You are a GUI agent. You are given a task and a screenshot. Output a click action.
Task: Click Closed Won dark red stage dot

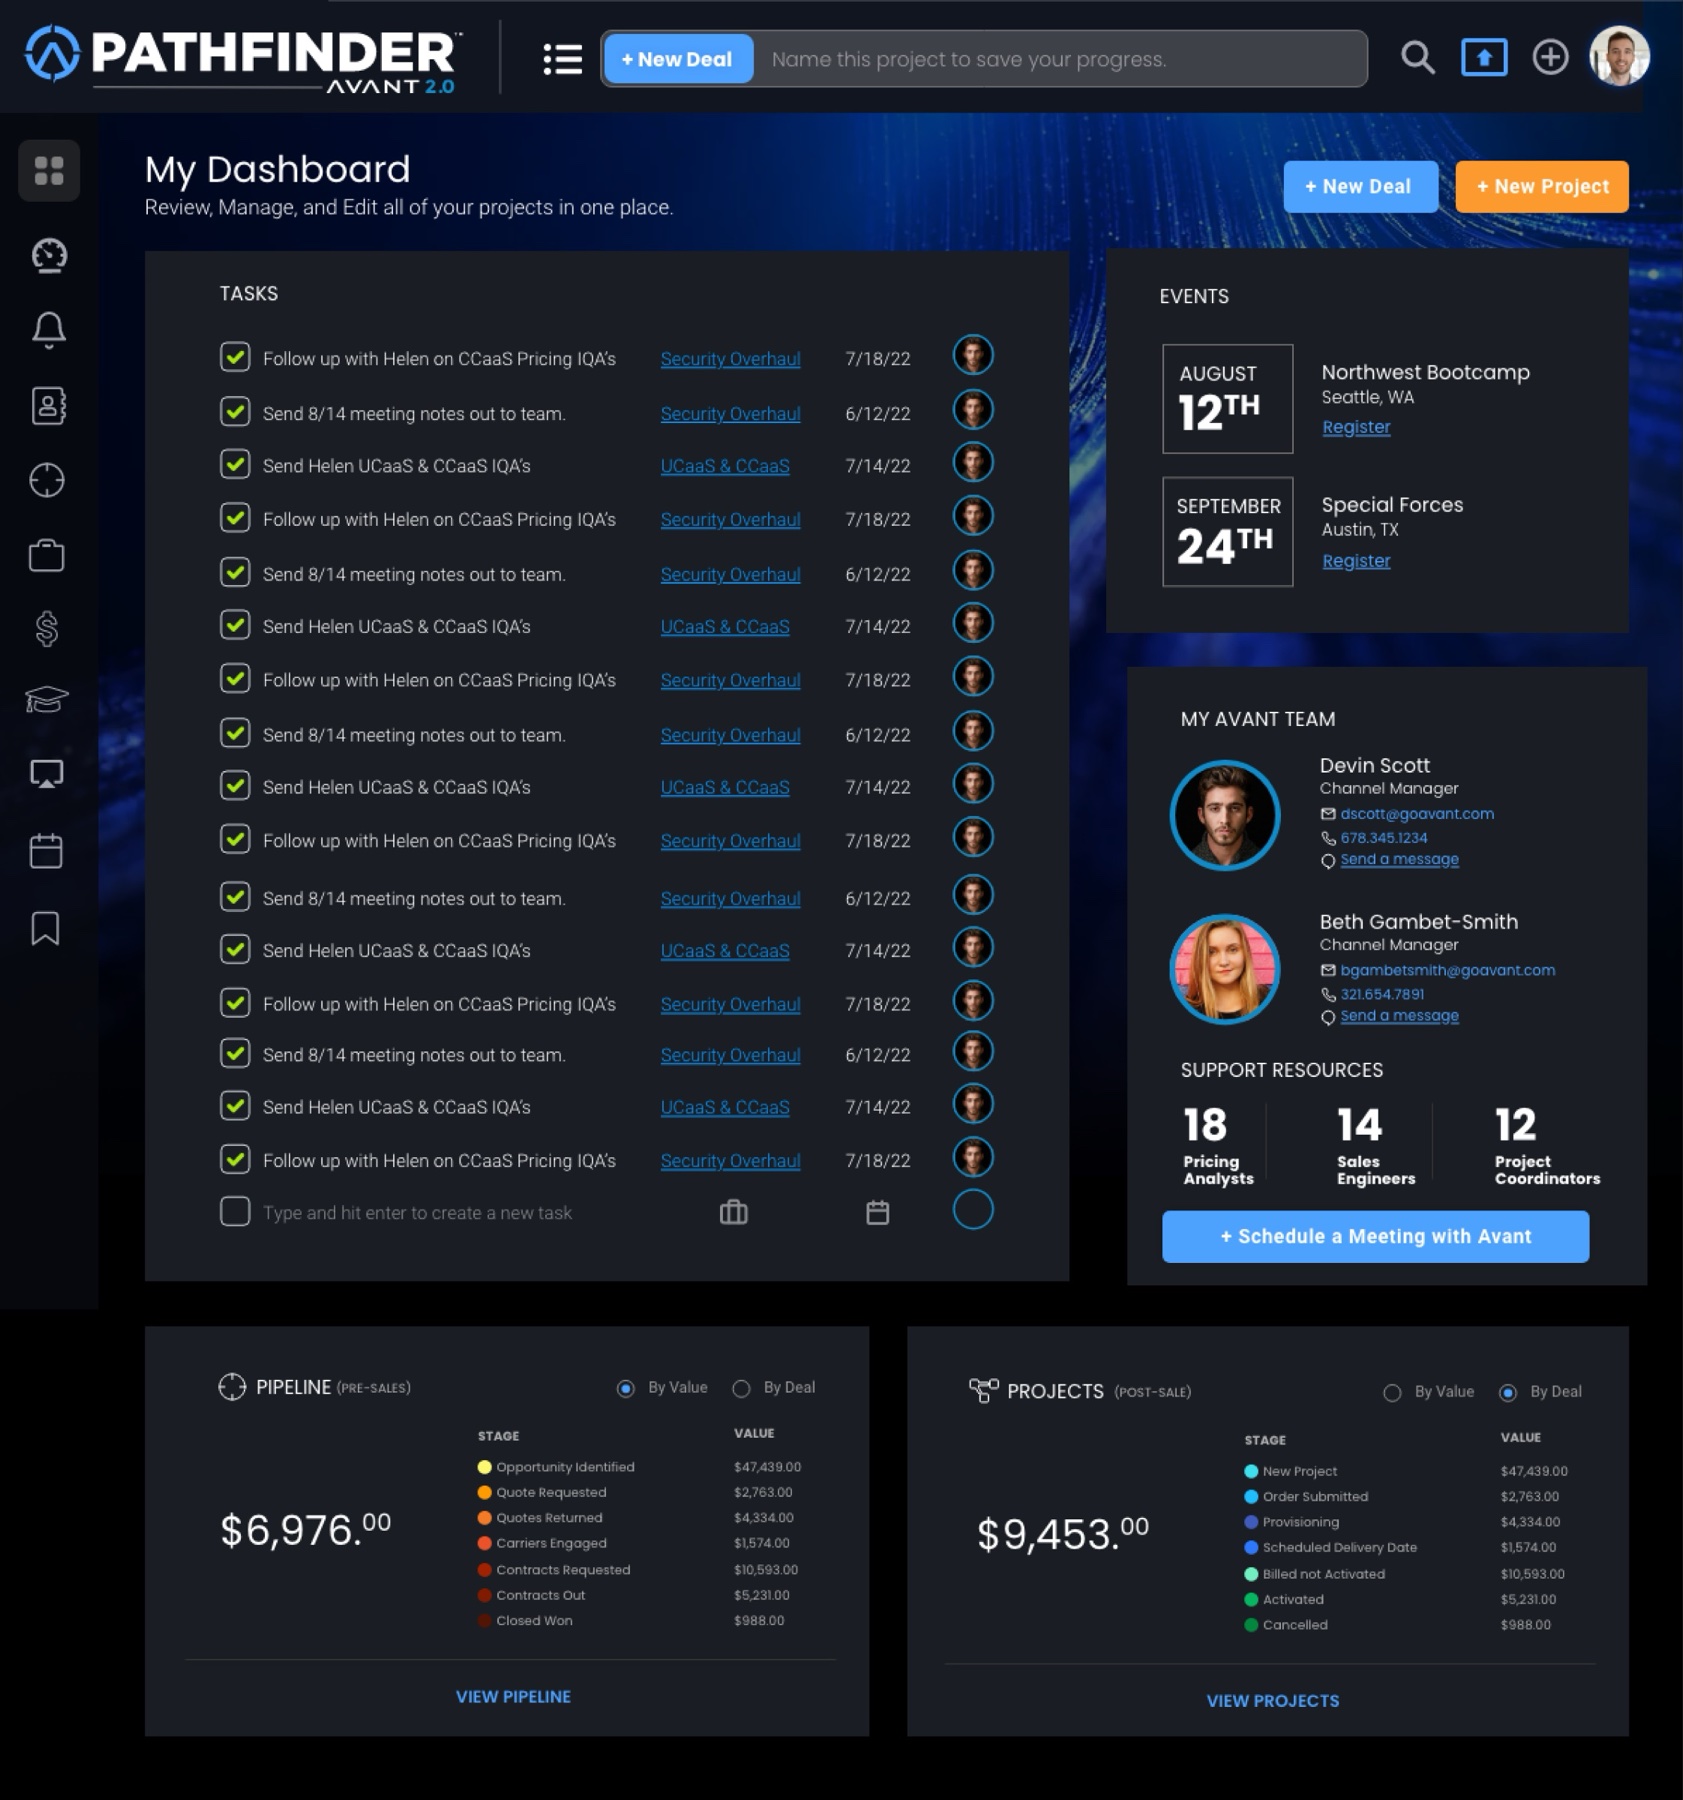[484, 1620]
